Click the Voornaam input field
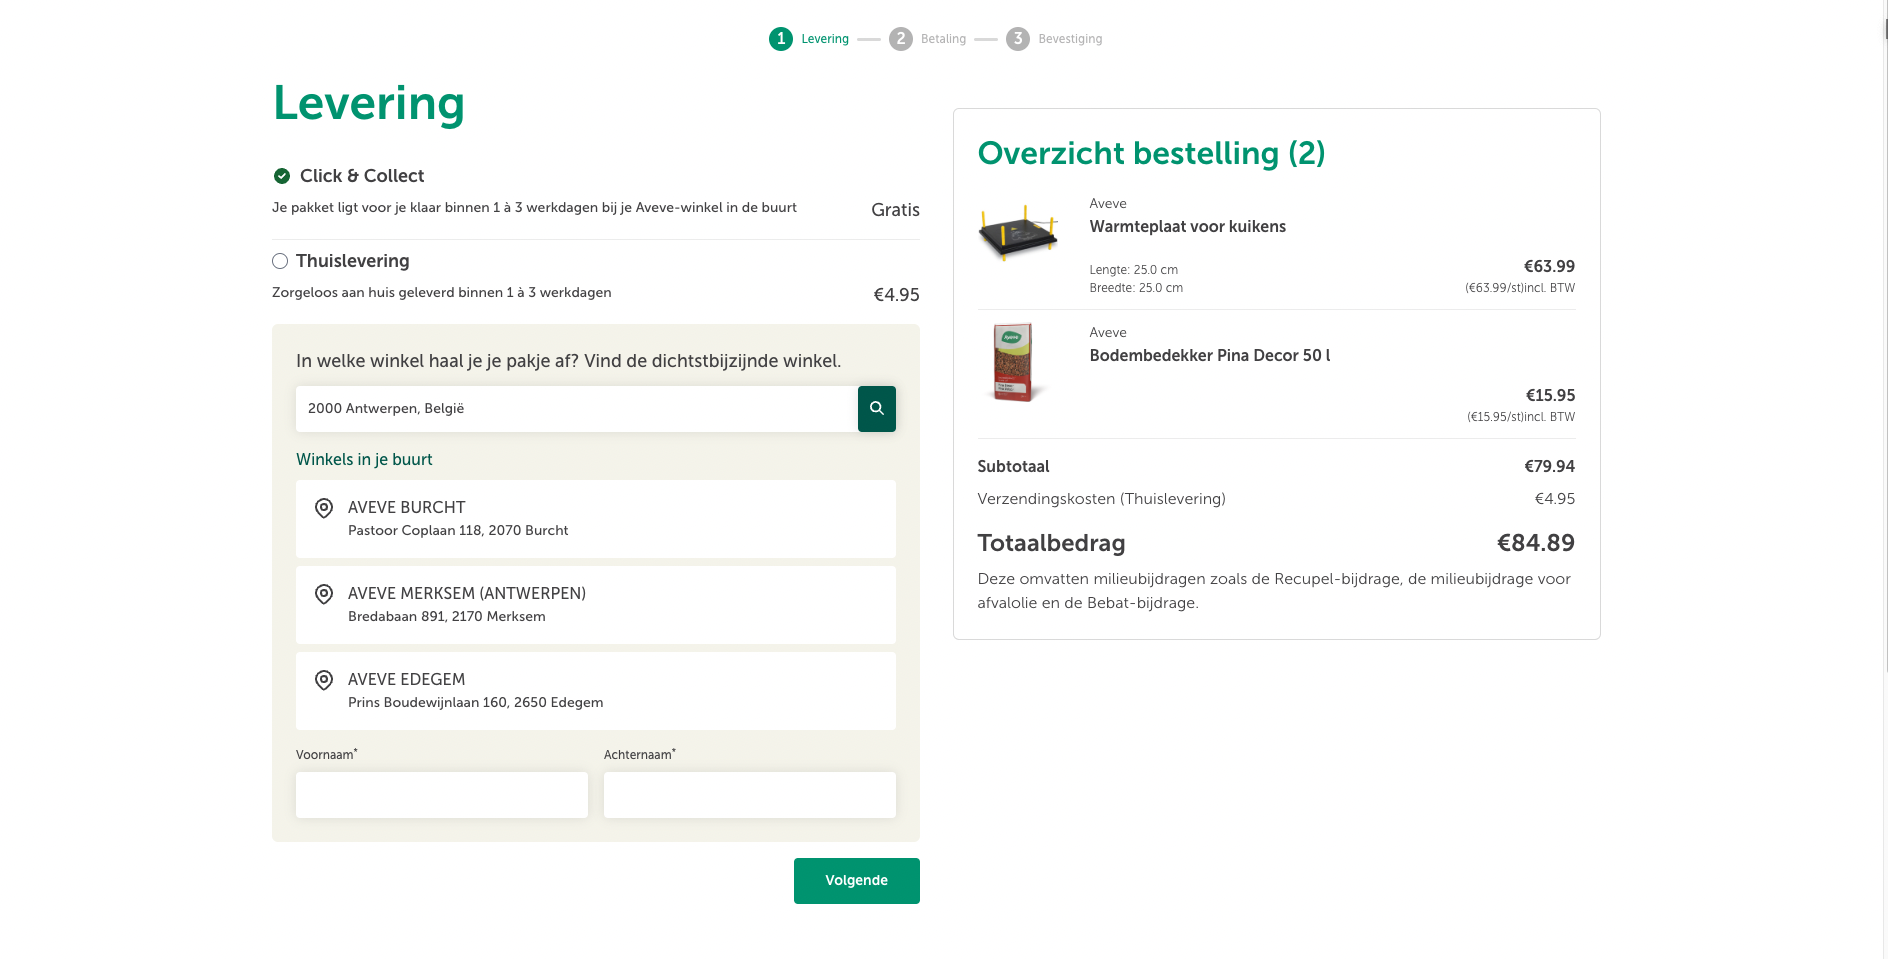Screen dimensions: 1888x959 (x=442, y=795)
